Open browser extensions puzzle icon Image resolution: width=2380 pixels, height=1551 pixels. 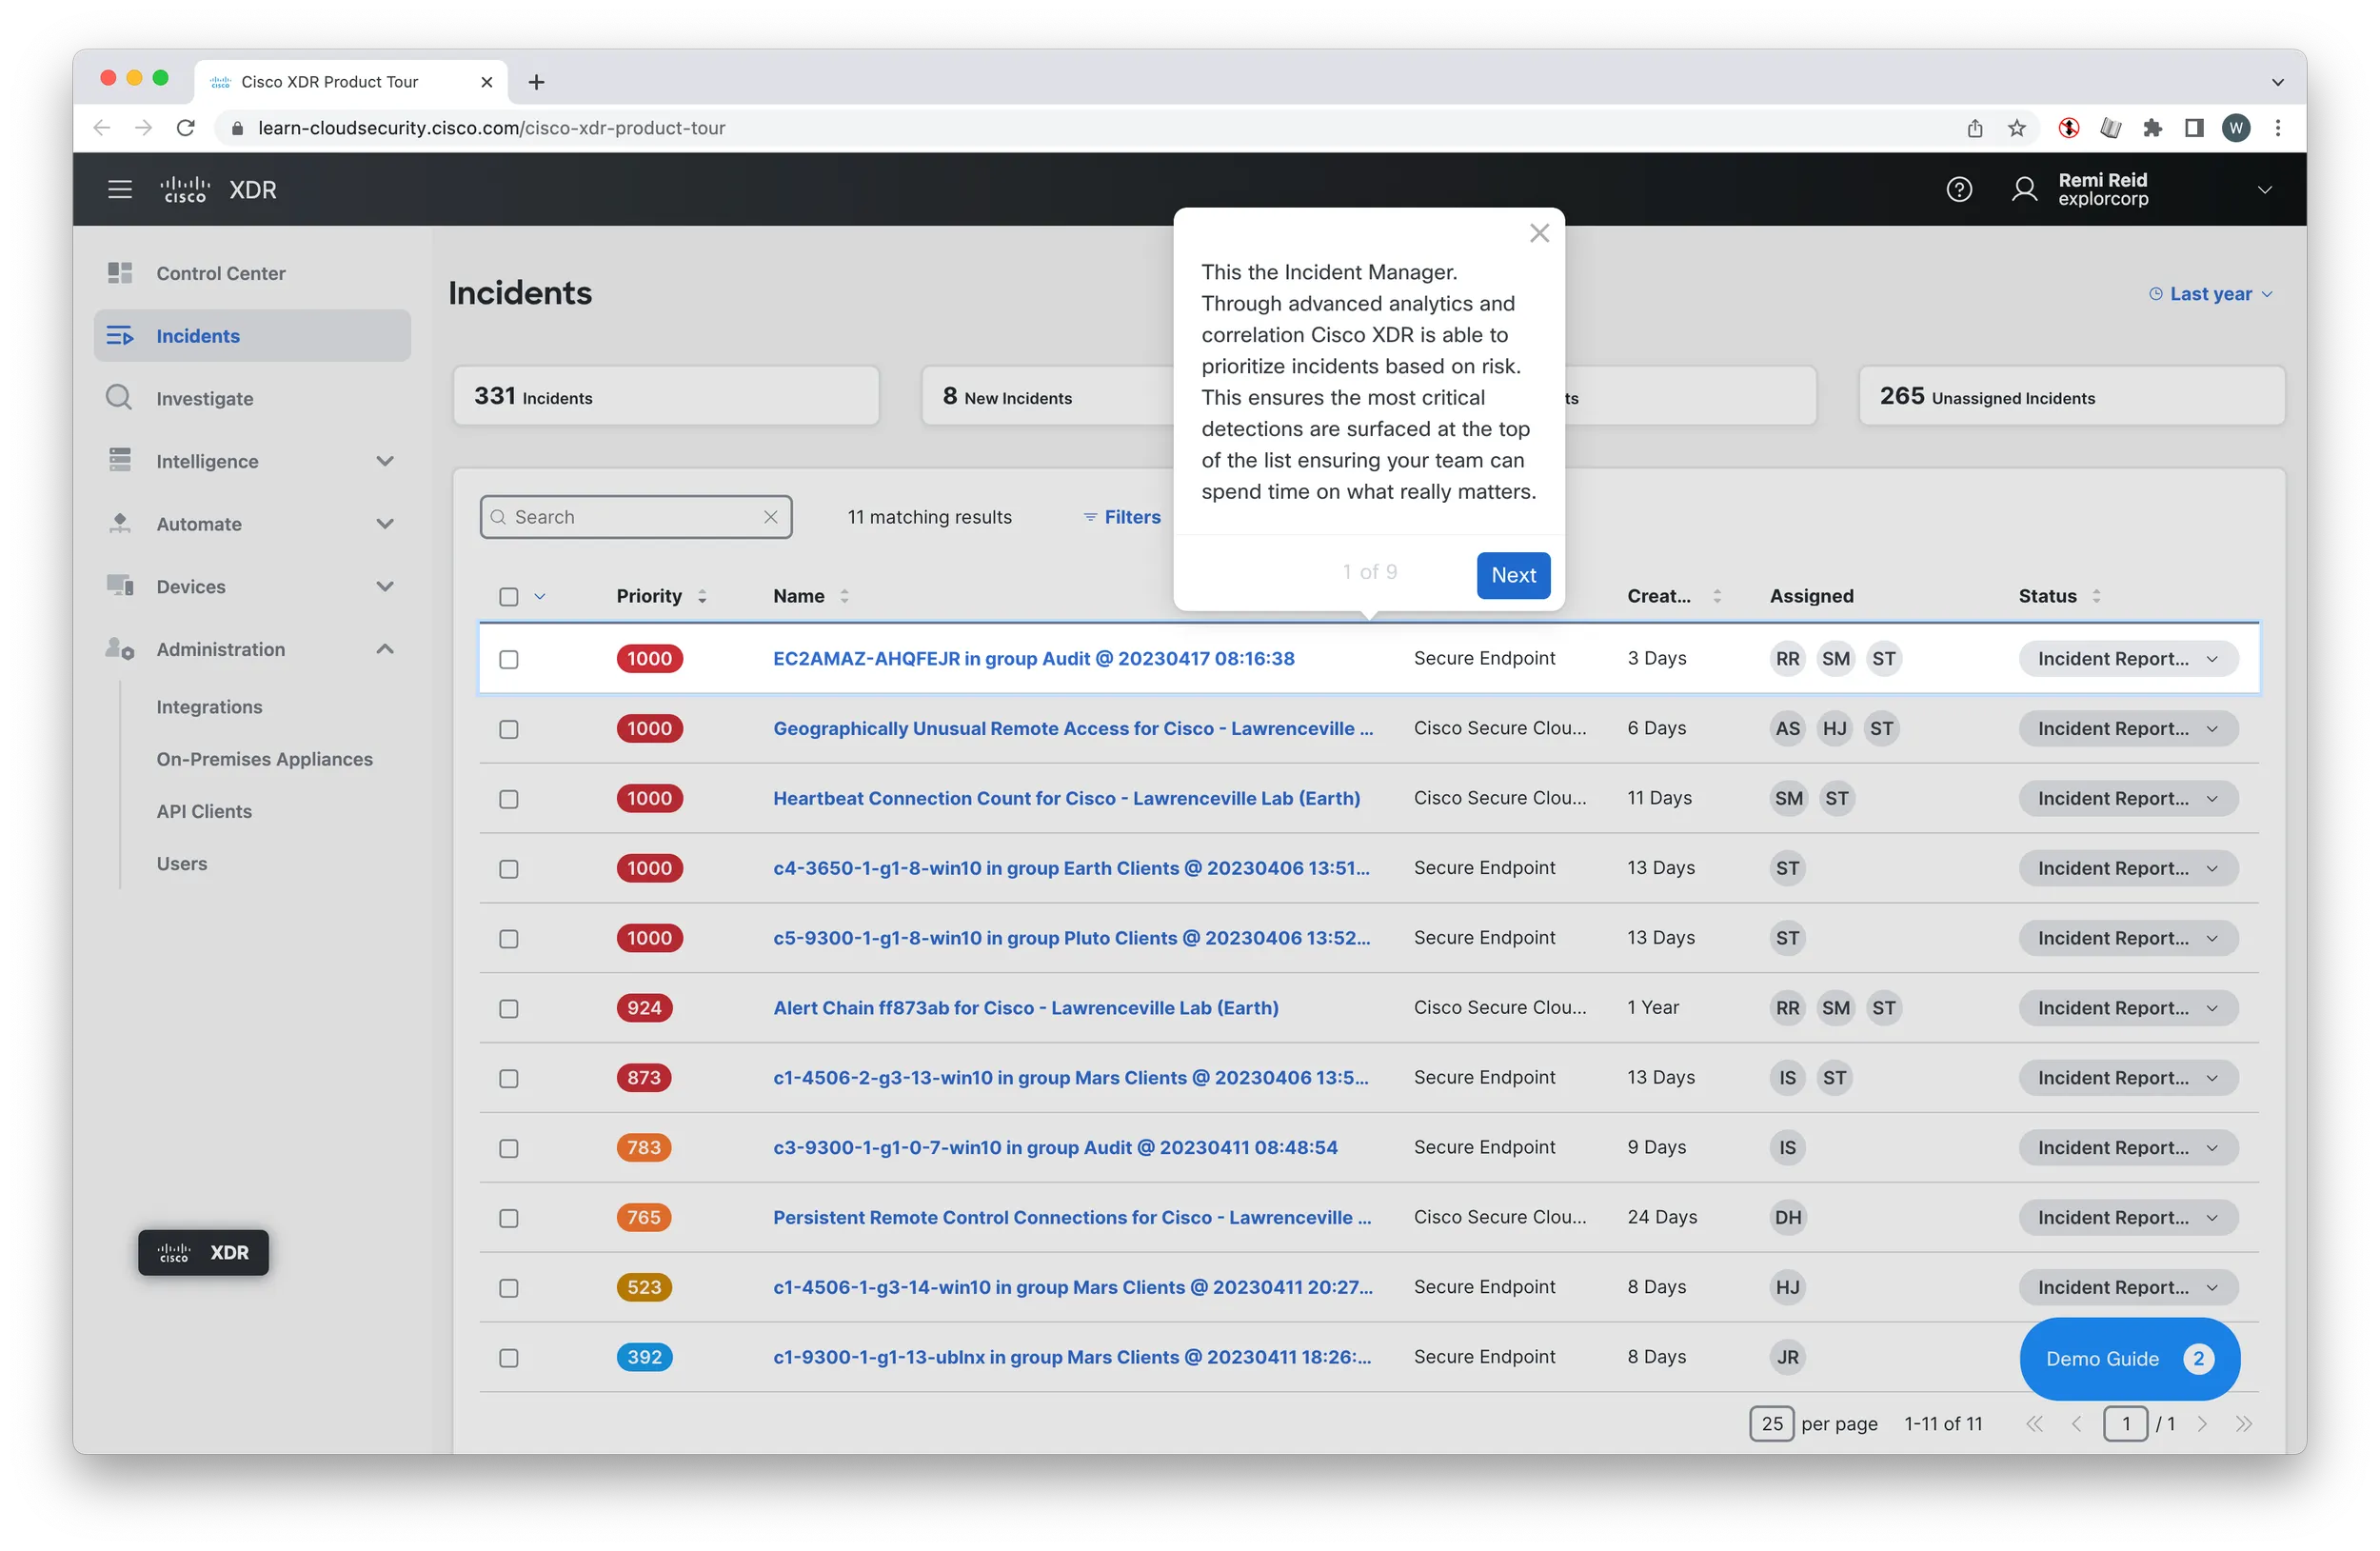(x=2152, y=128)
